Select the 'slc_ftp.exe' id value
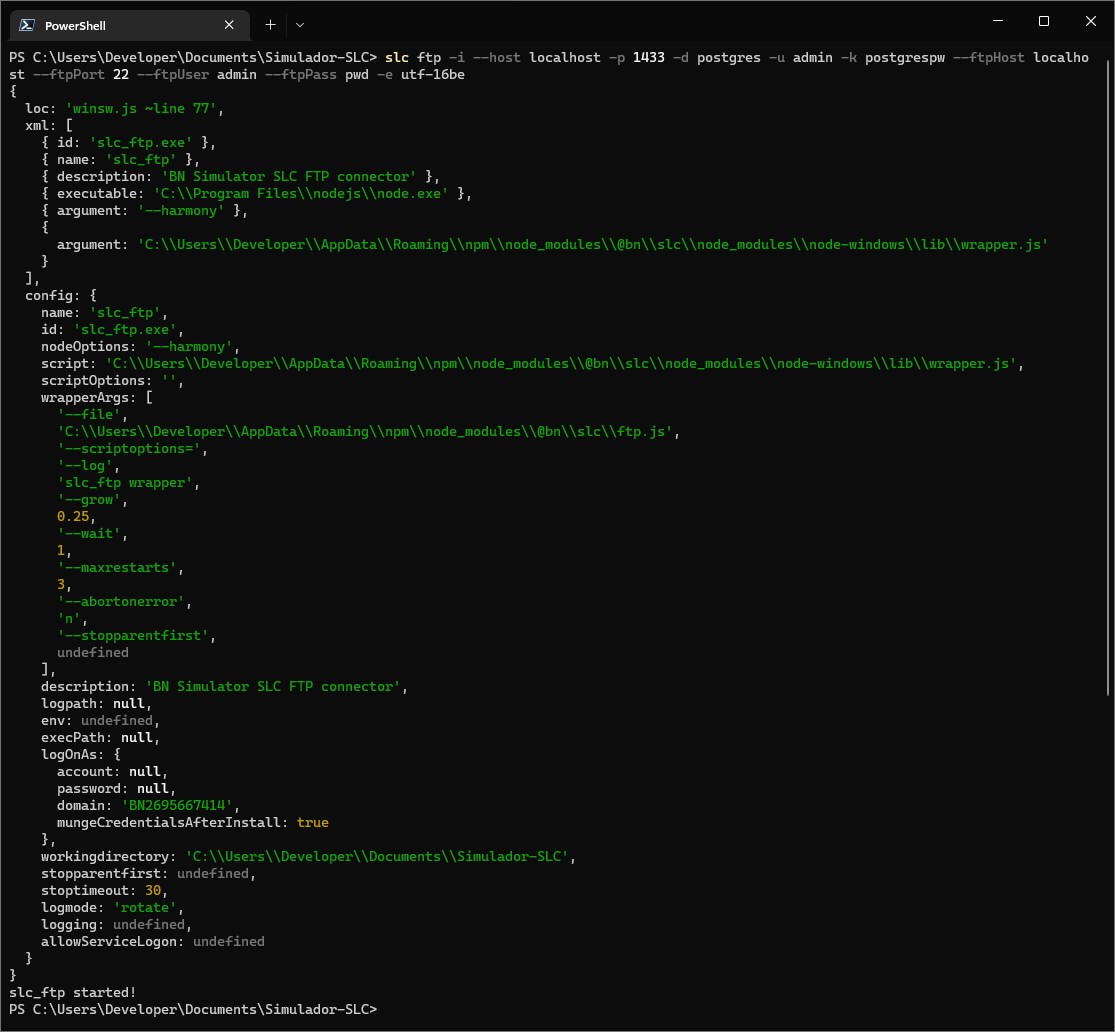The height and width of the screenshot is (1032, 1115). pos(139,142)
